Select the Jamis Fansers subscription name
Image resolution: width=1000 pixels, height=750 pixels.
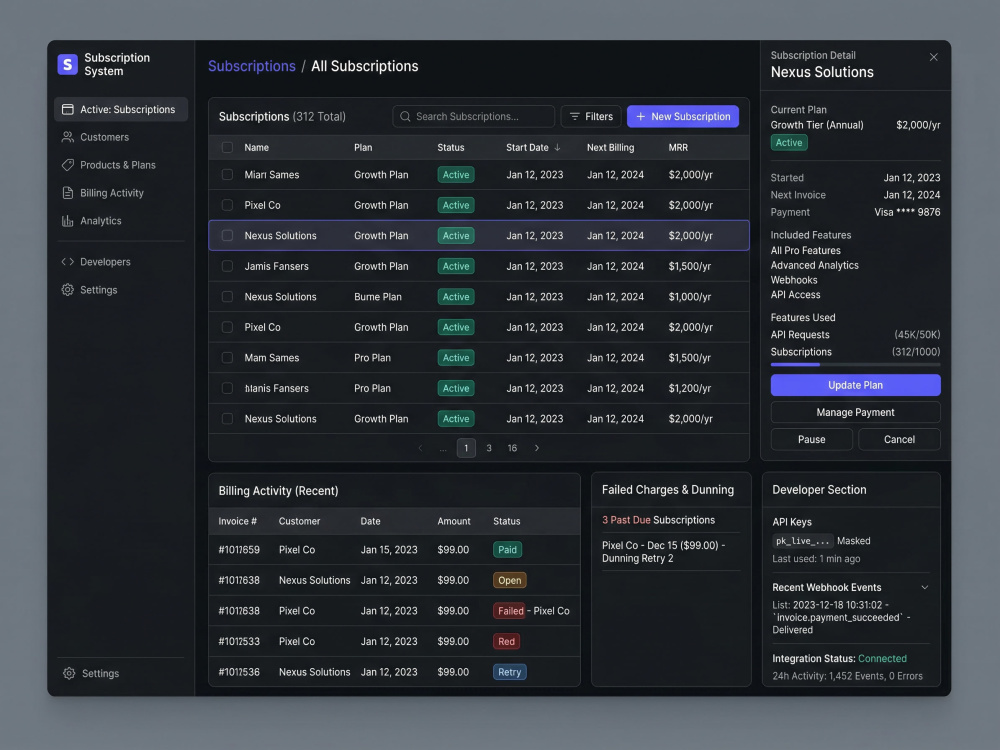(x=276, y=266)
